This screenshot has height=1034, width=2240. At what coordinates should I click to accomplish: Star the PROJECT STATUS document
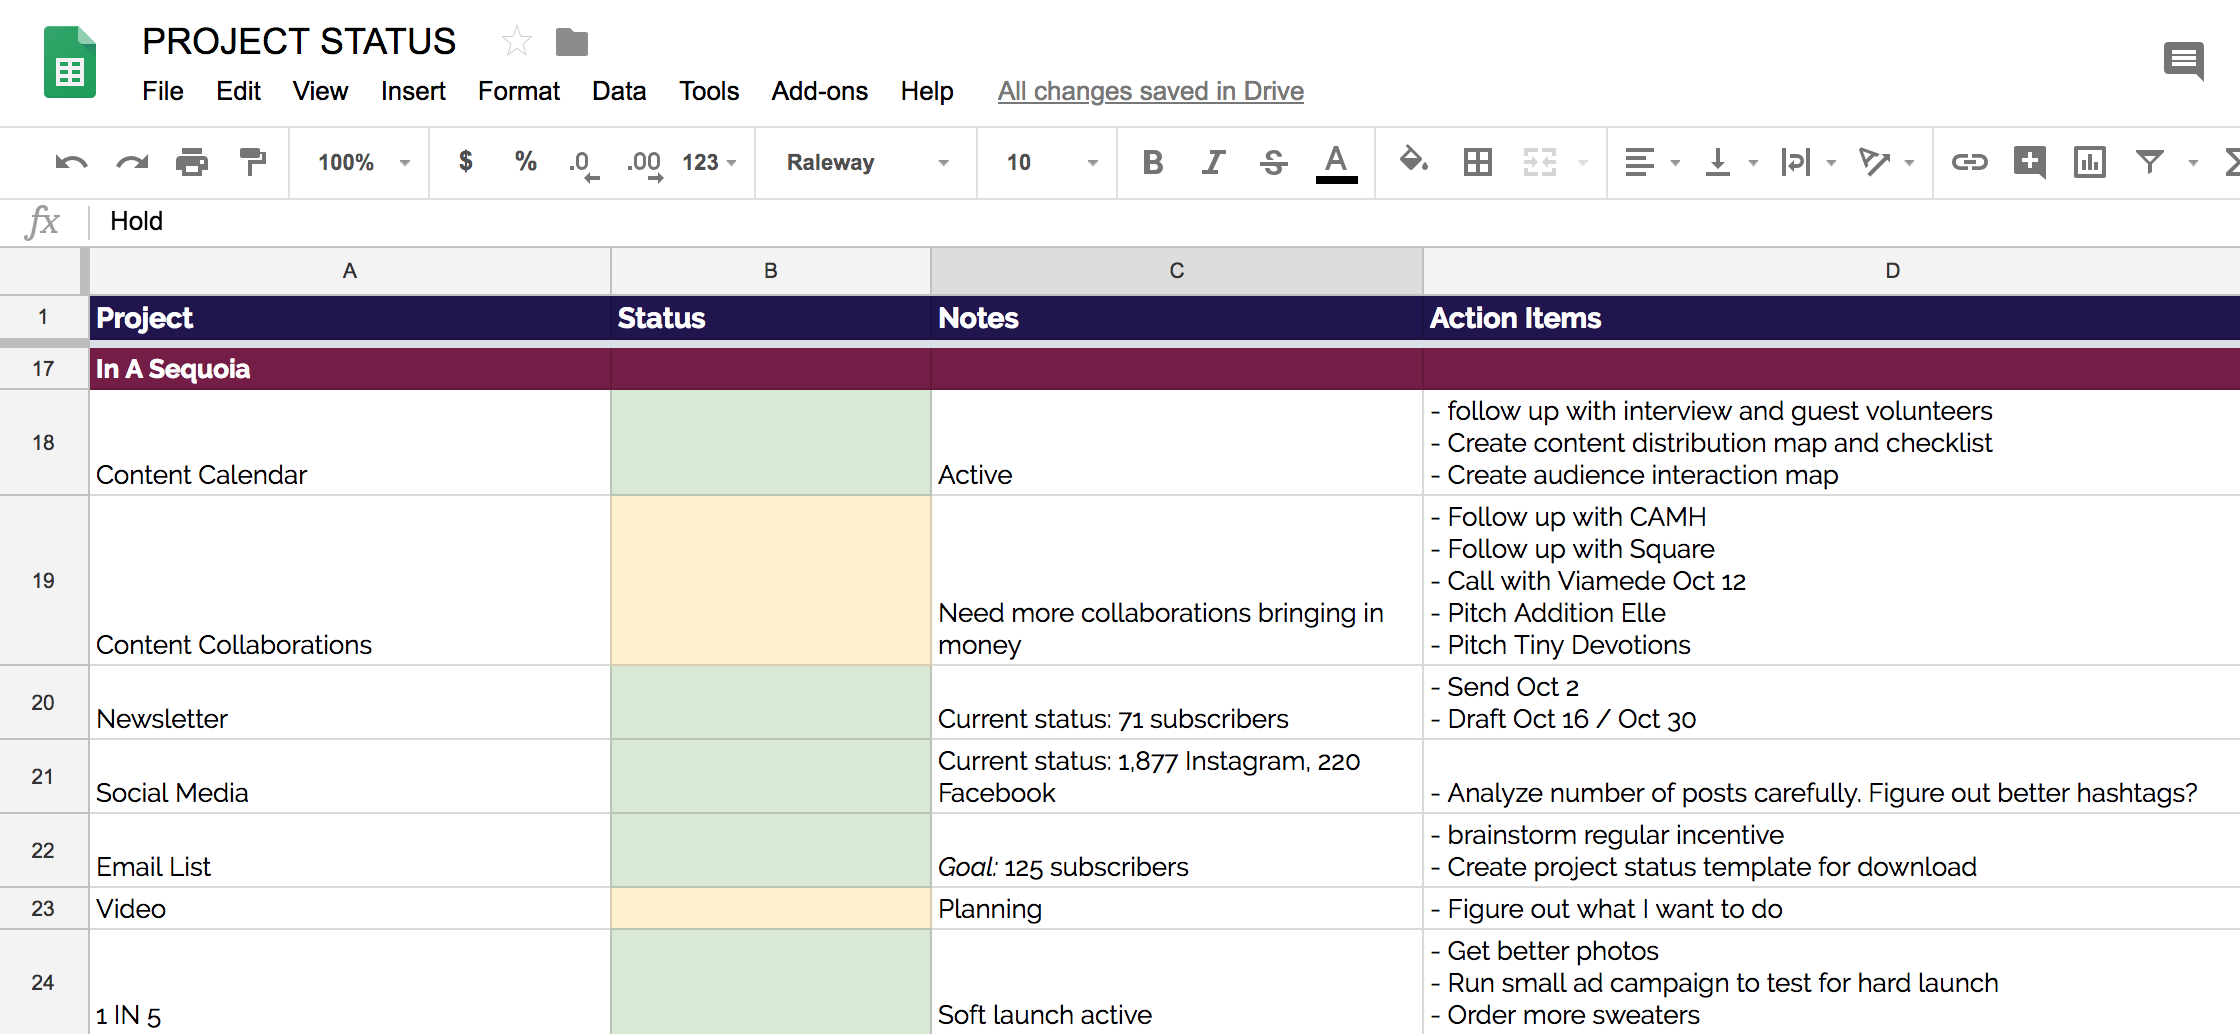pyautogui.click(x=517, y=41)
